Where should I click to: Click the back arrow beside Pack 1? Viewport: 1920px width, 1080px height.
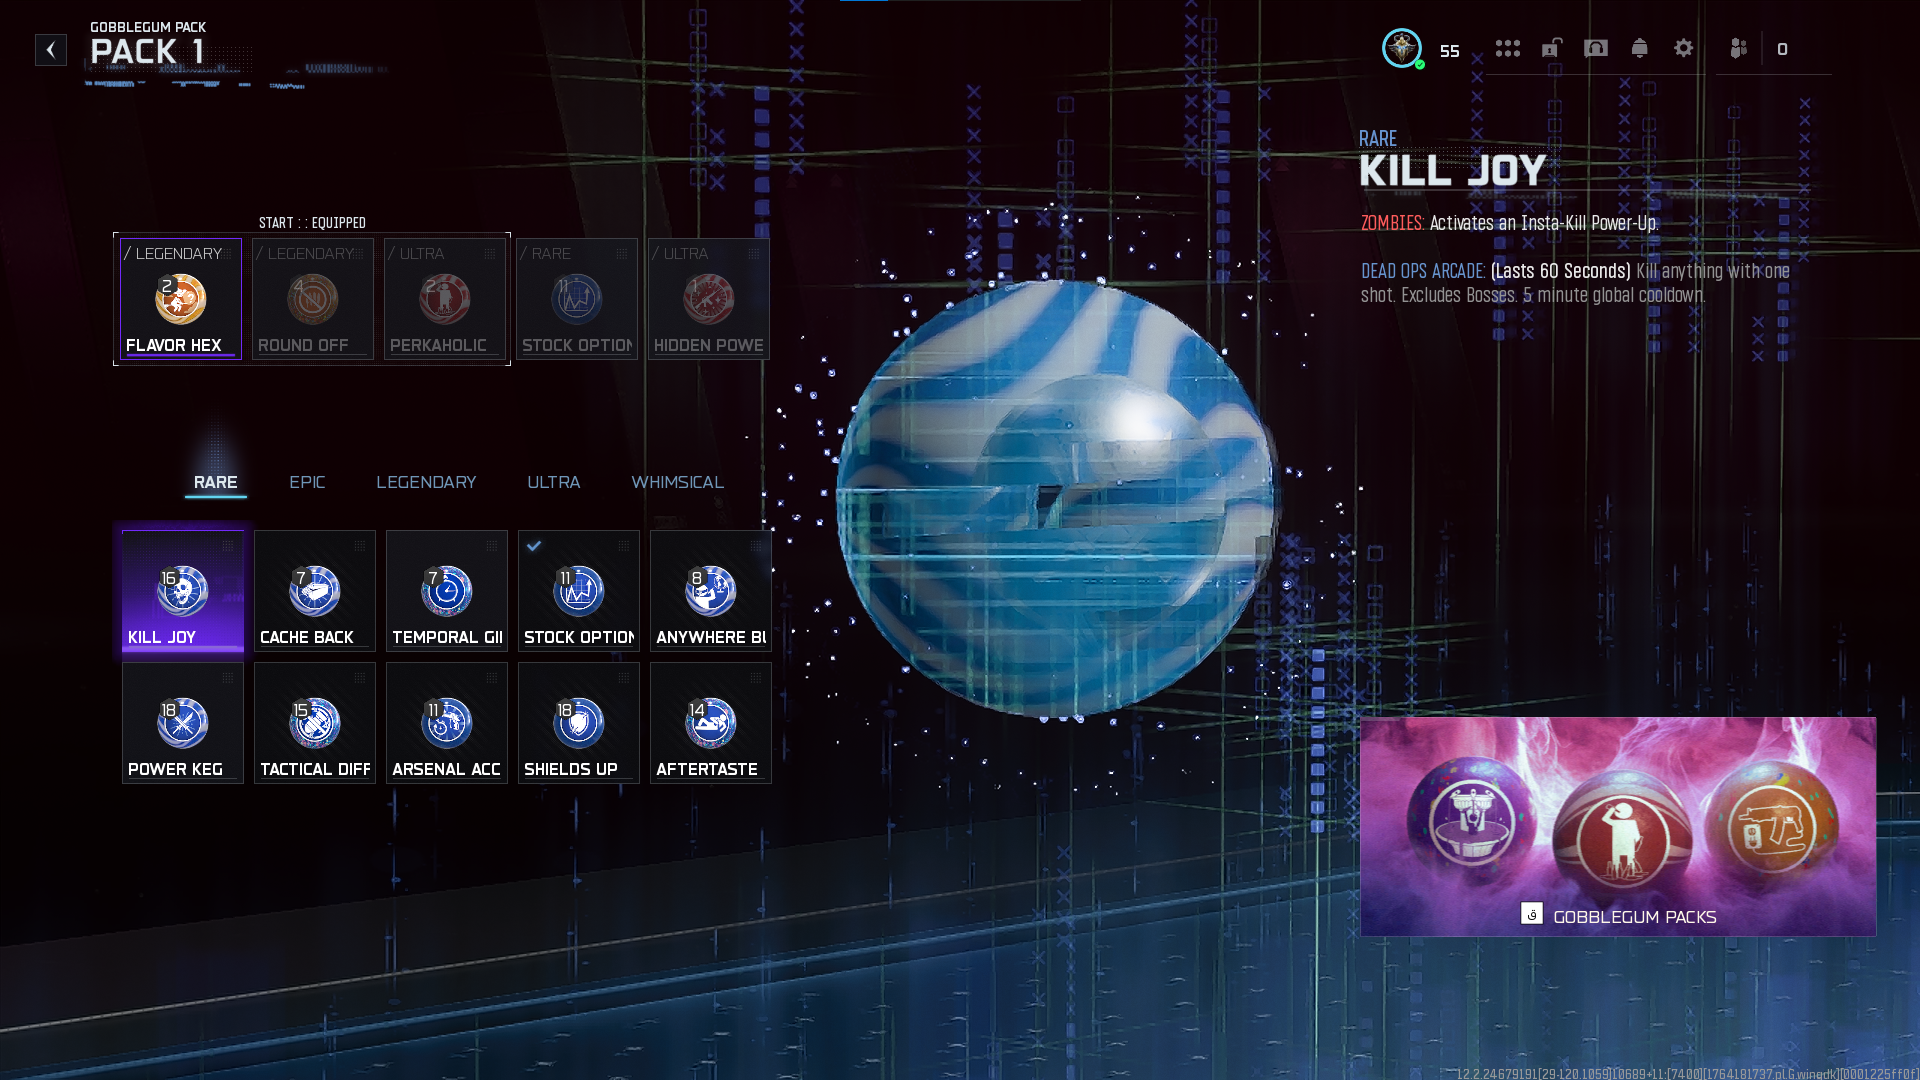point(51,50)
